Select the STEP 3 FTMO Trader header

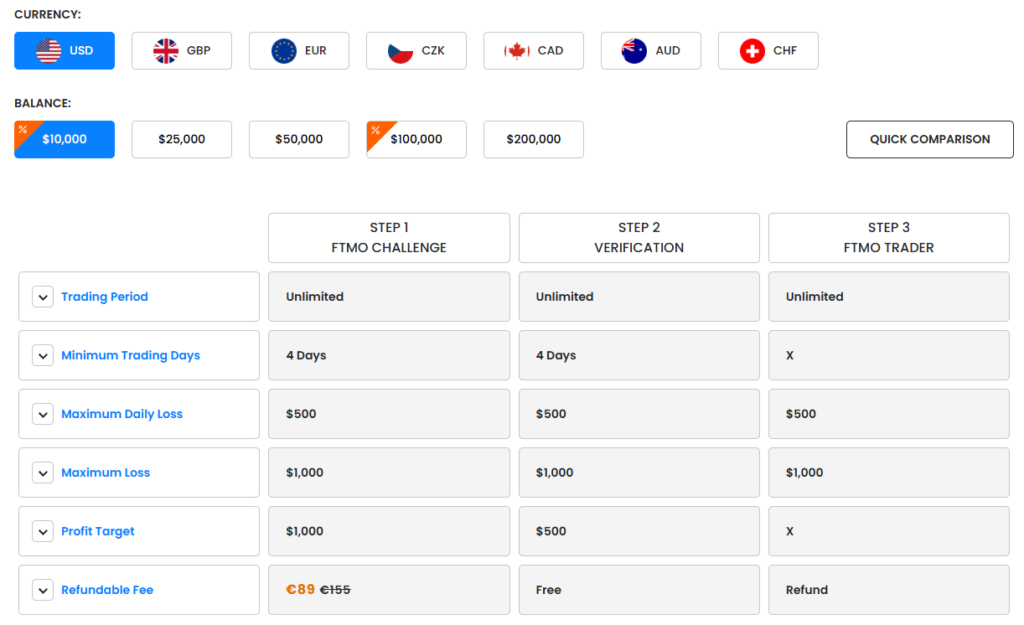coord(888,237)
